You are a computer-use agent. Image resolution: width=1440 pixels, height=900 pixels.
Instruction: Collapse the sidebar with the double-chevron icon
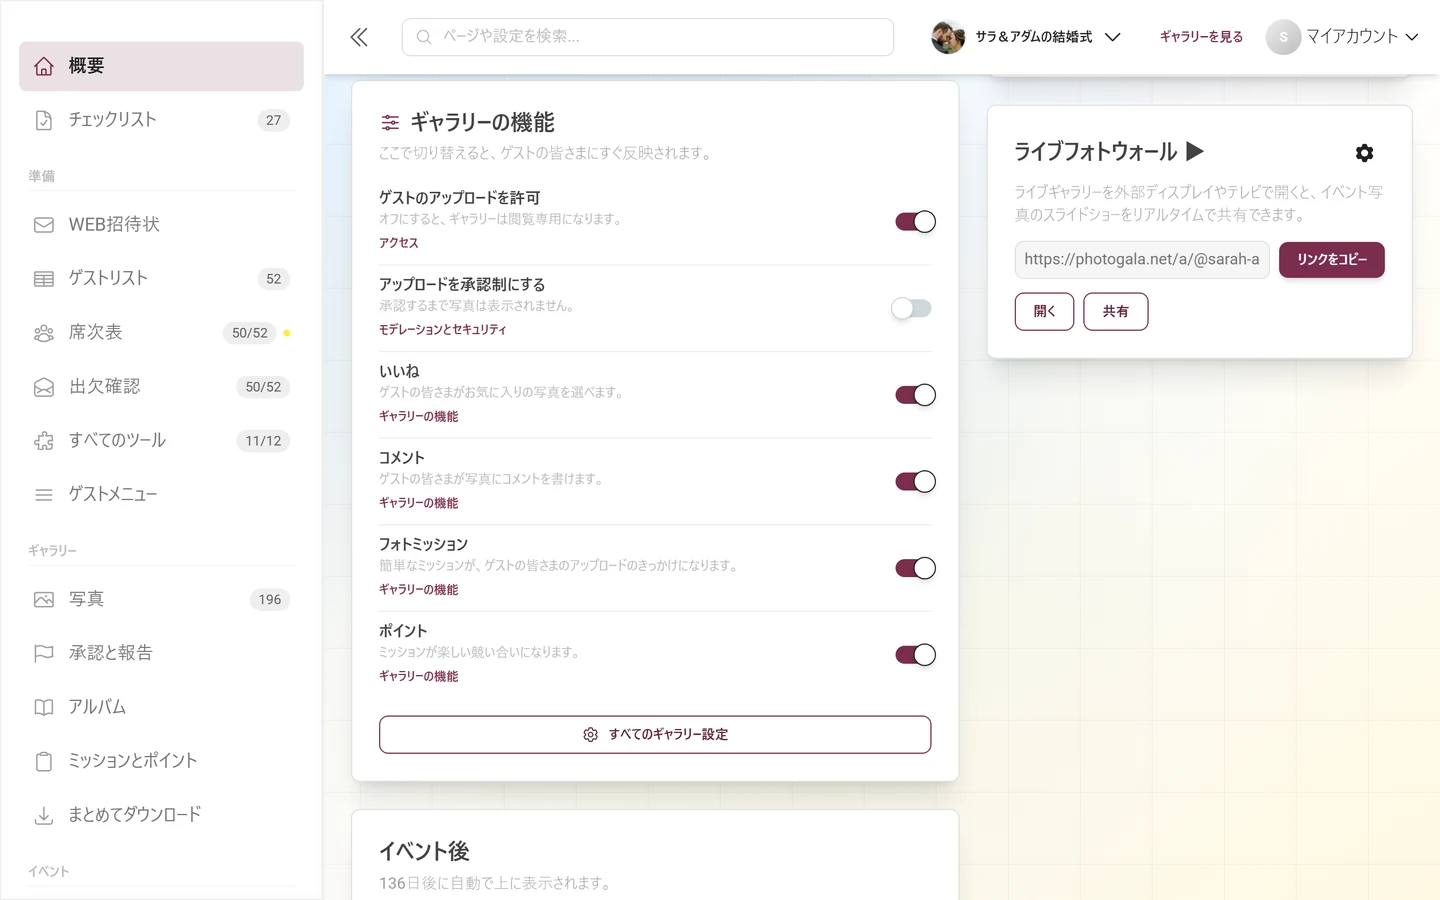coord(359,37)
